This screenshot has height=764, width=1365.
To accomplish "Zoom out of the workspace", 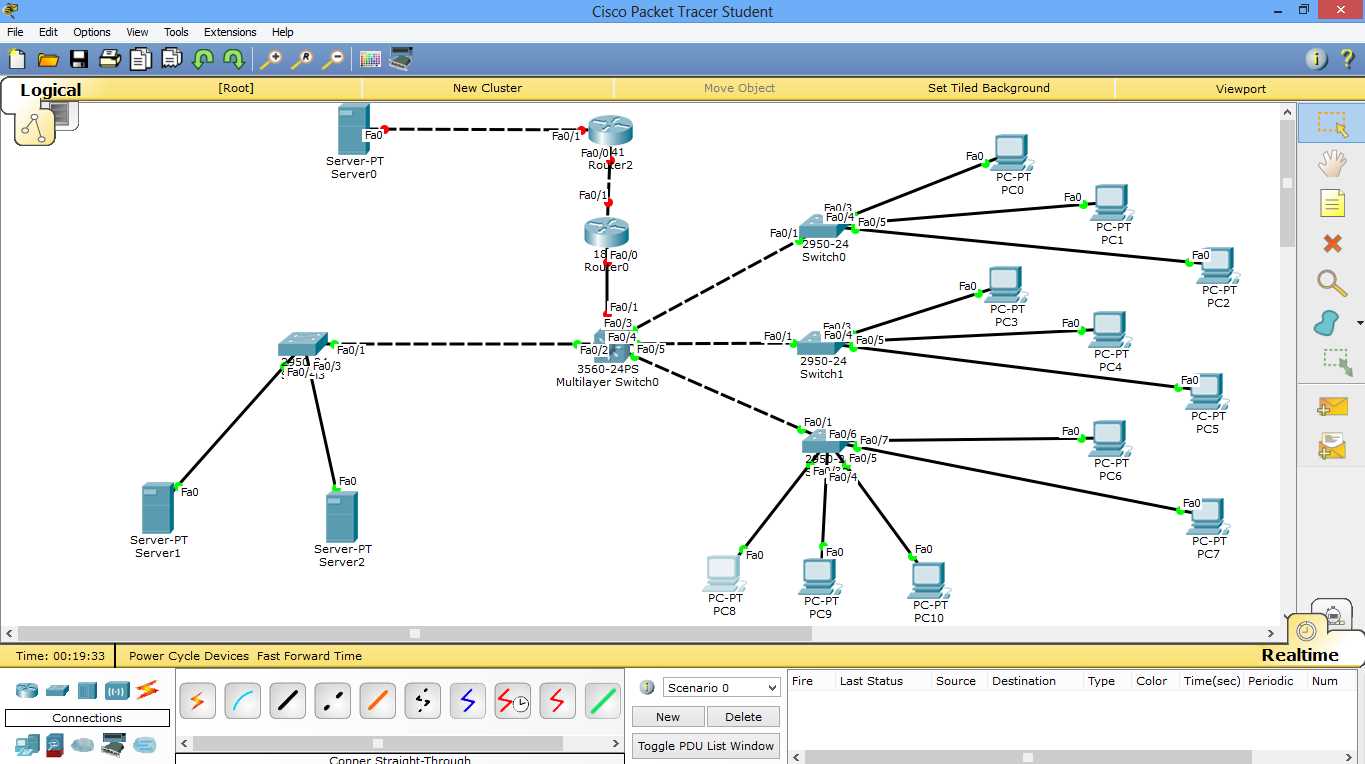I will 333,59.
